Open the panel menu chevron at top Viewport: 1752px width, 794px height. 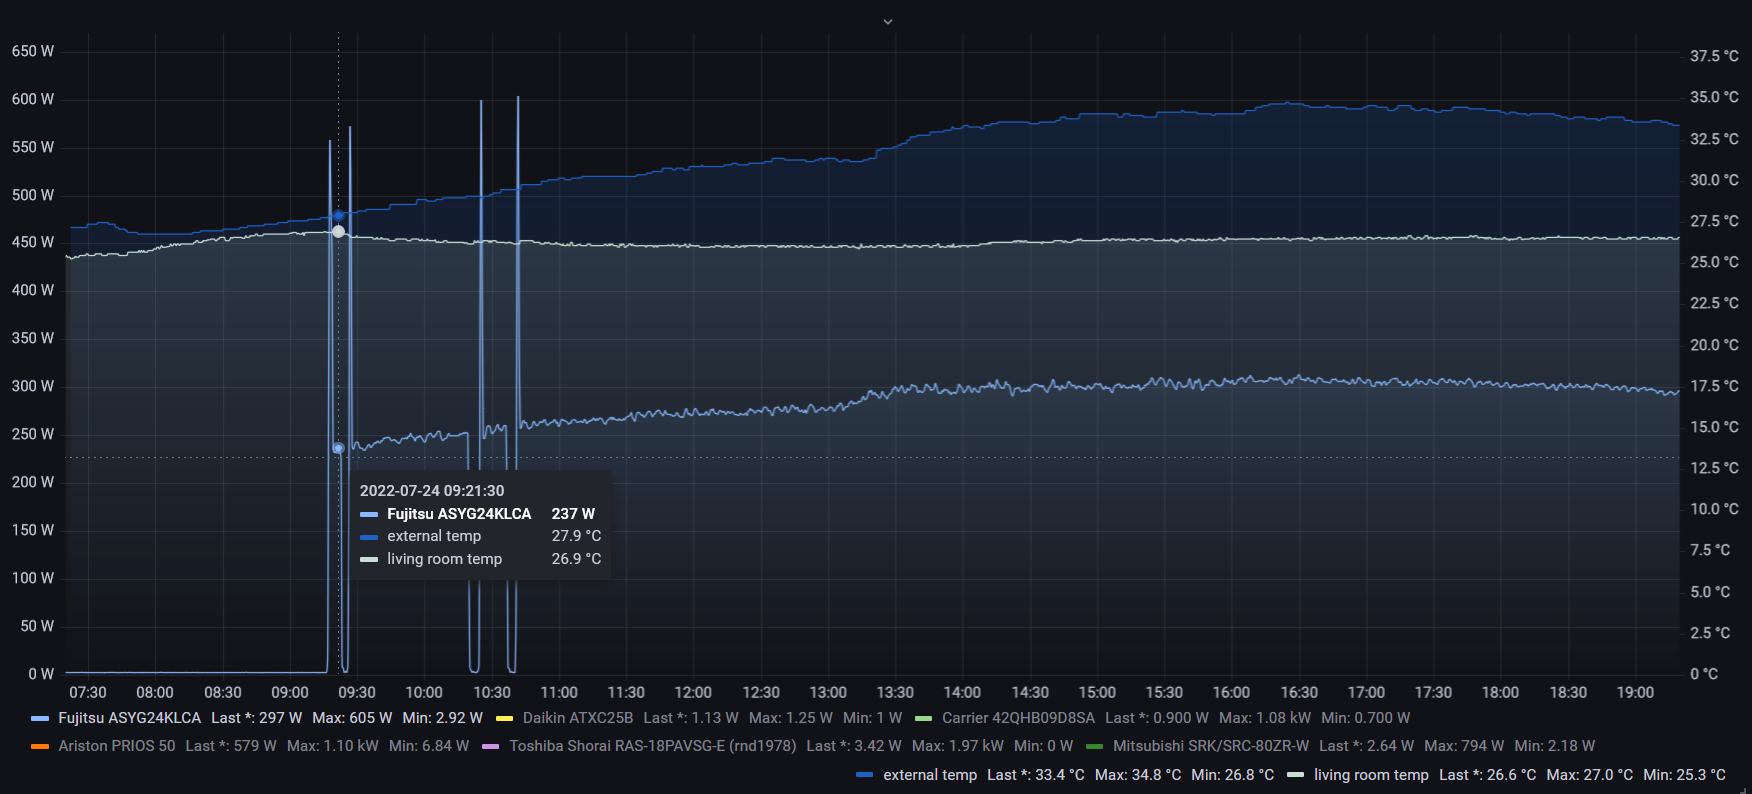tap(888, 21)
